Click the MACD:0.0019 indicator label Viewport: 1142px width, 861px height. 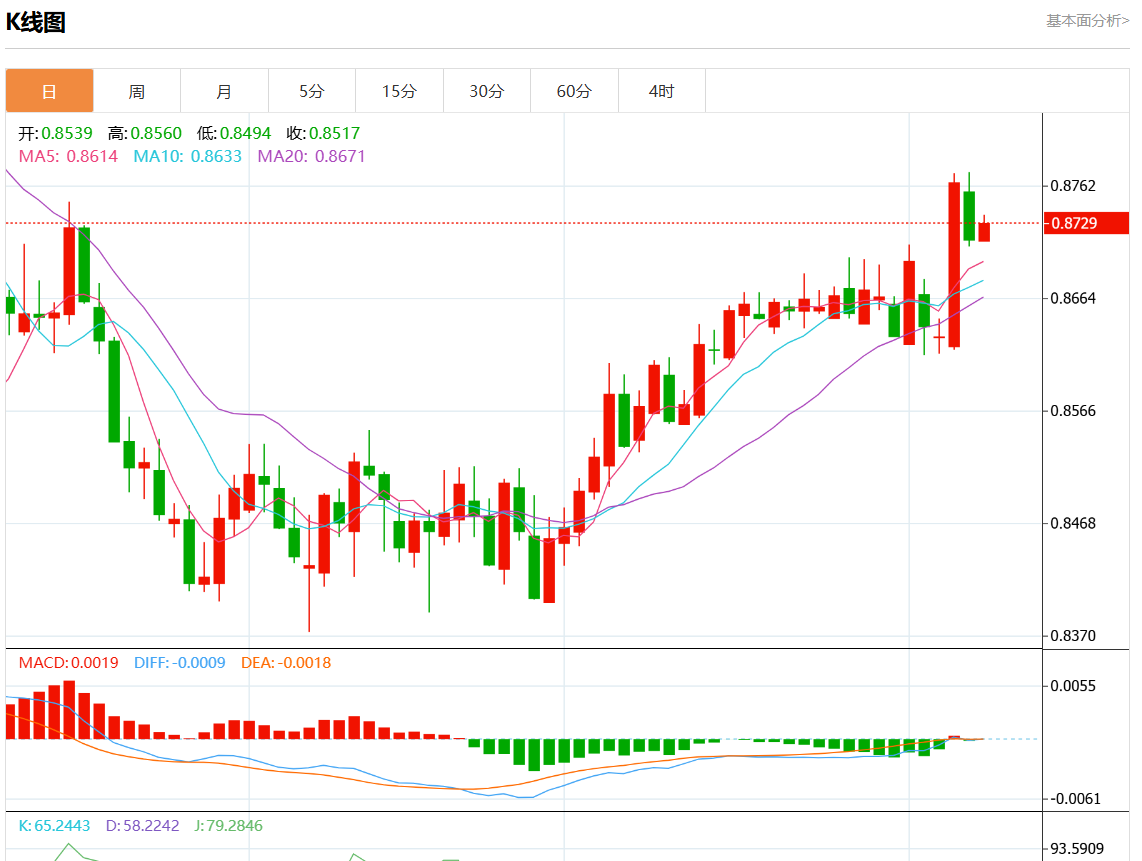click(x=68, y=663)
